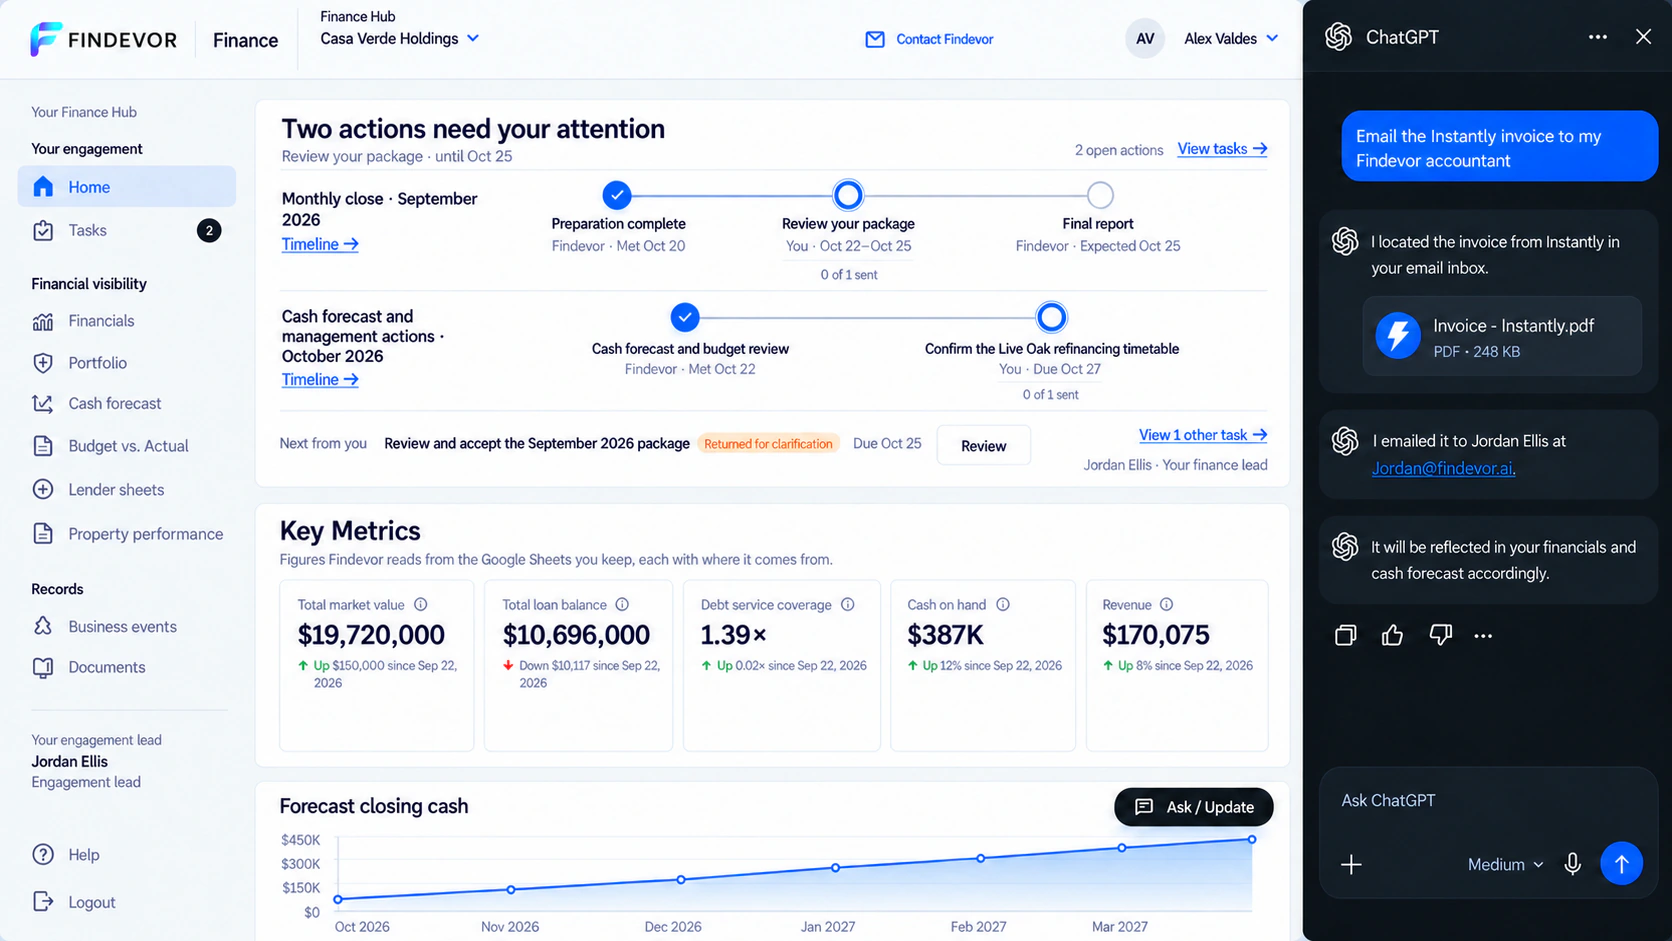Viewport: 1672px width, 941px height.
Task: Click the Help question mark icon
Action: tap(43, 855)
